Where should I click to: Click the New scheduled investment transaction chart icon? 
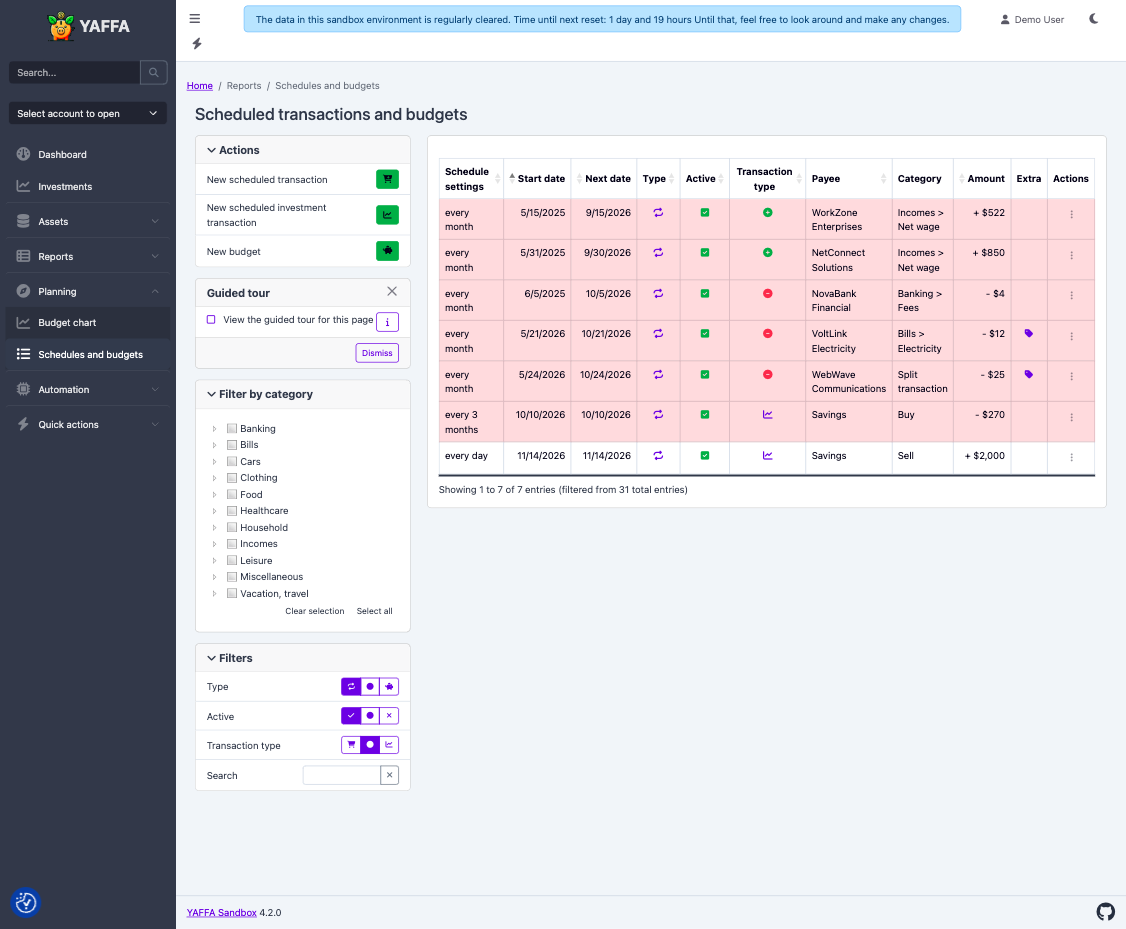tap(387, 215)
